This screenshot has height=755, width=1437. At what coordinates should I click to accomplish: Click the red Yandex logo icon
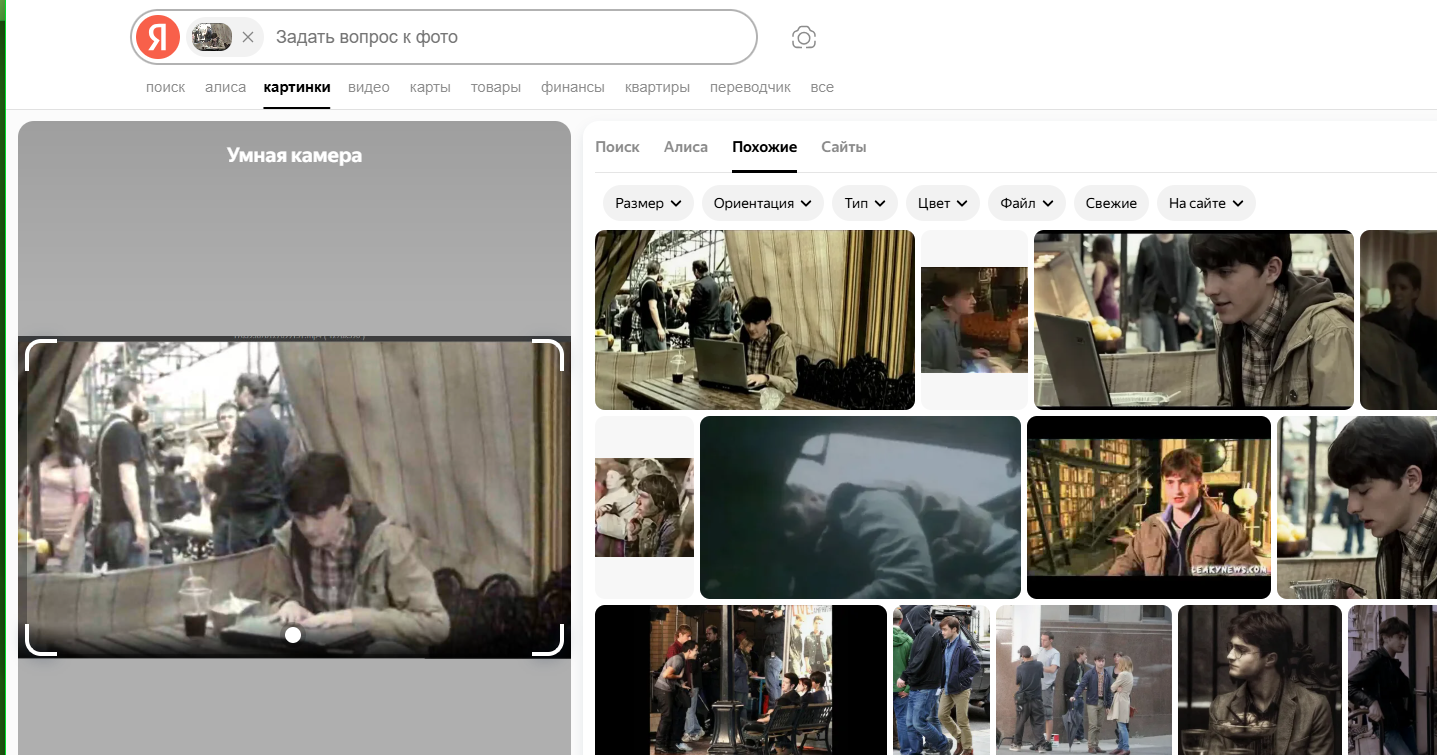point(158,37)
